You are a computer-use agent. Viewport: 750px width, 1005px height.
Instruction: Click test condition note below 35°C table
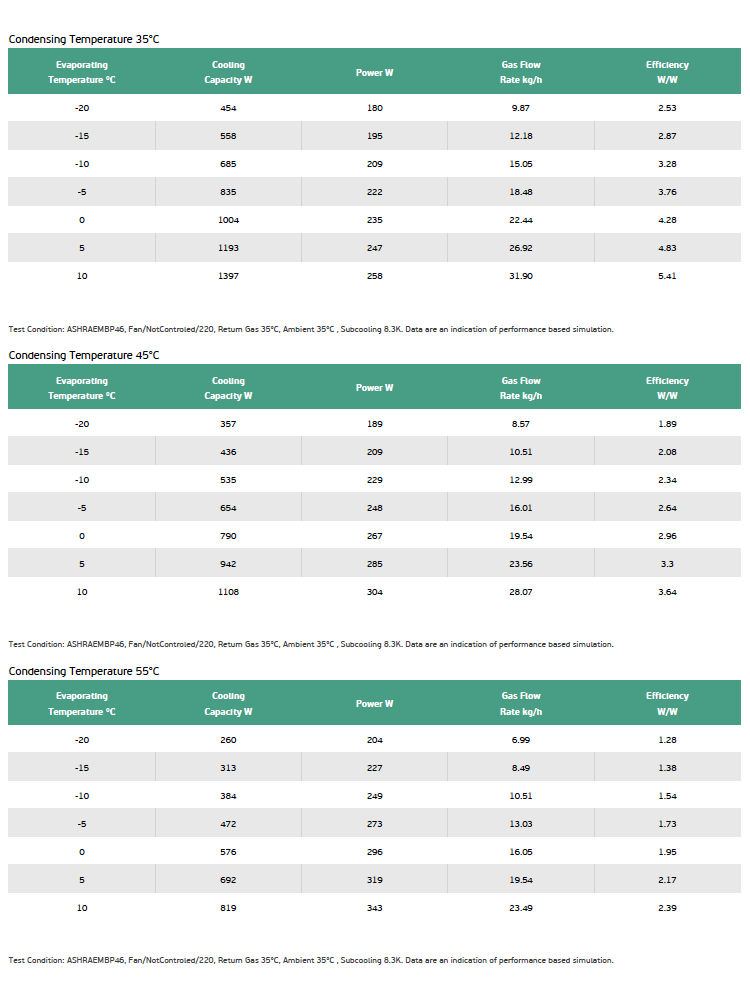click(x=311, y=329)
